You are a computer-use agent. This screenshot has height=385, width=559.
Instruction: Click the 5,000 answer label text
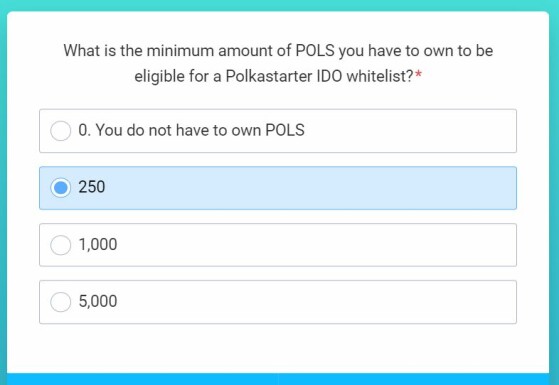[98, 301]
